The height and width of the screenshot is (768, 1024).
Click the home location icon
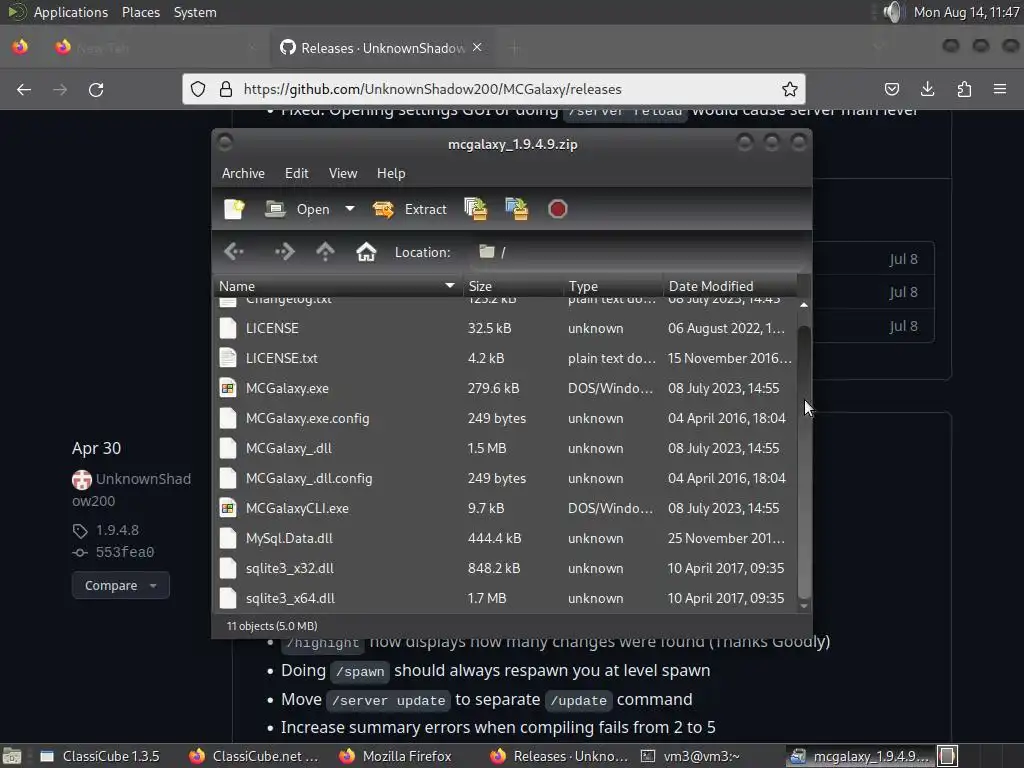click(x=366, y=251)
